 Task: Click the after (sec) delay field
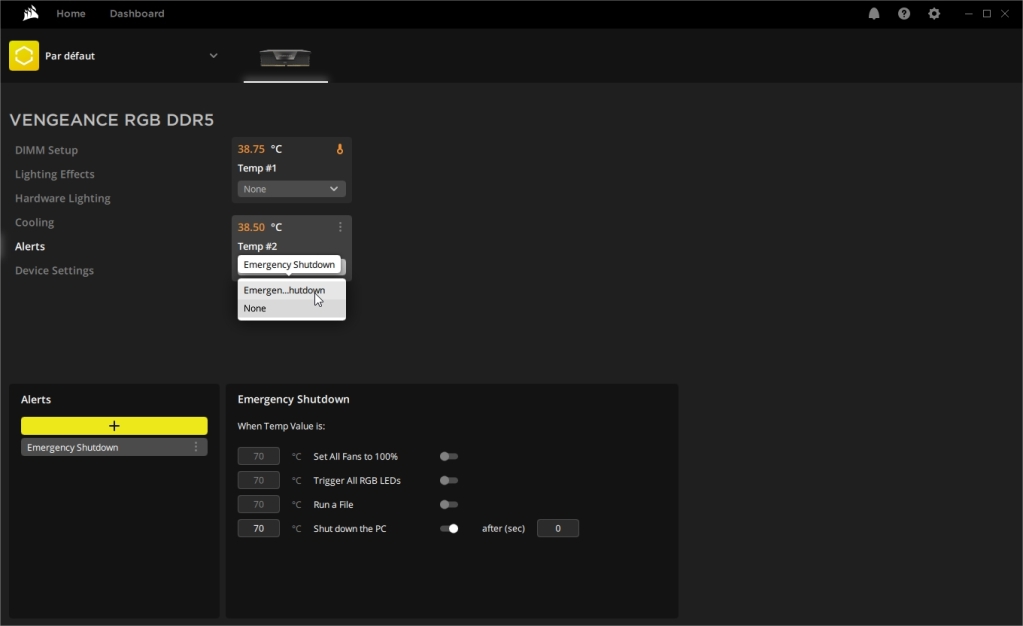558,529
